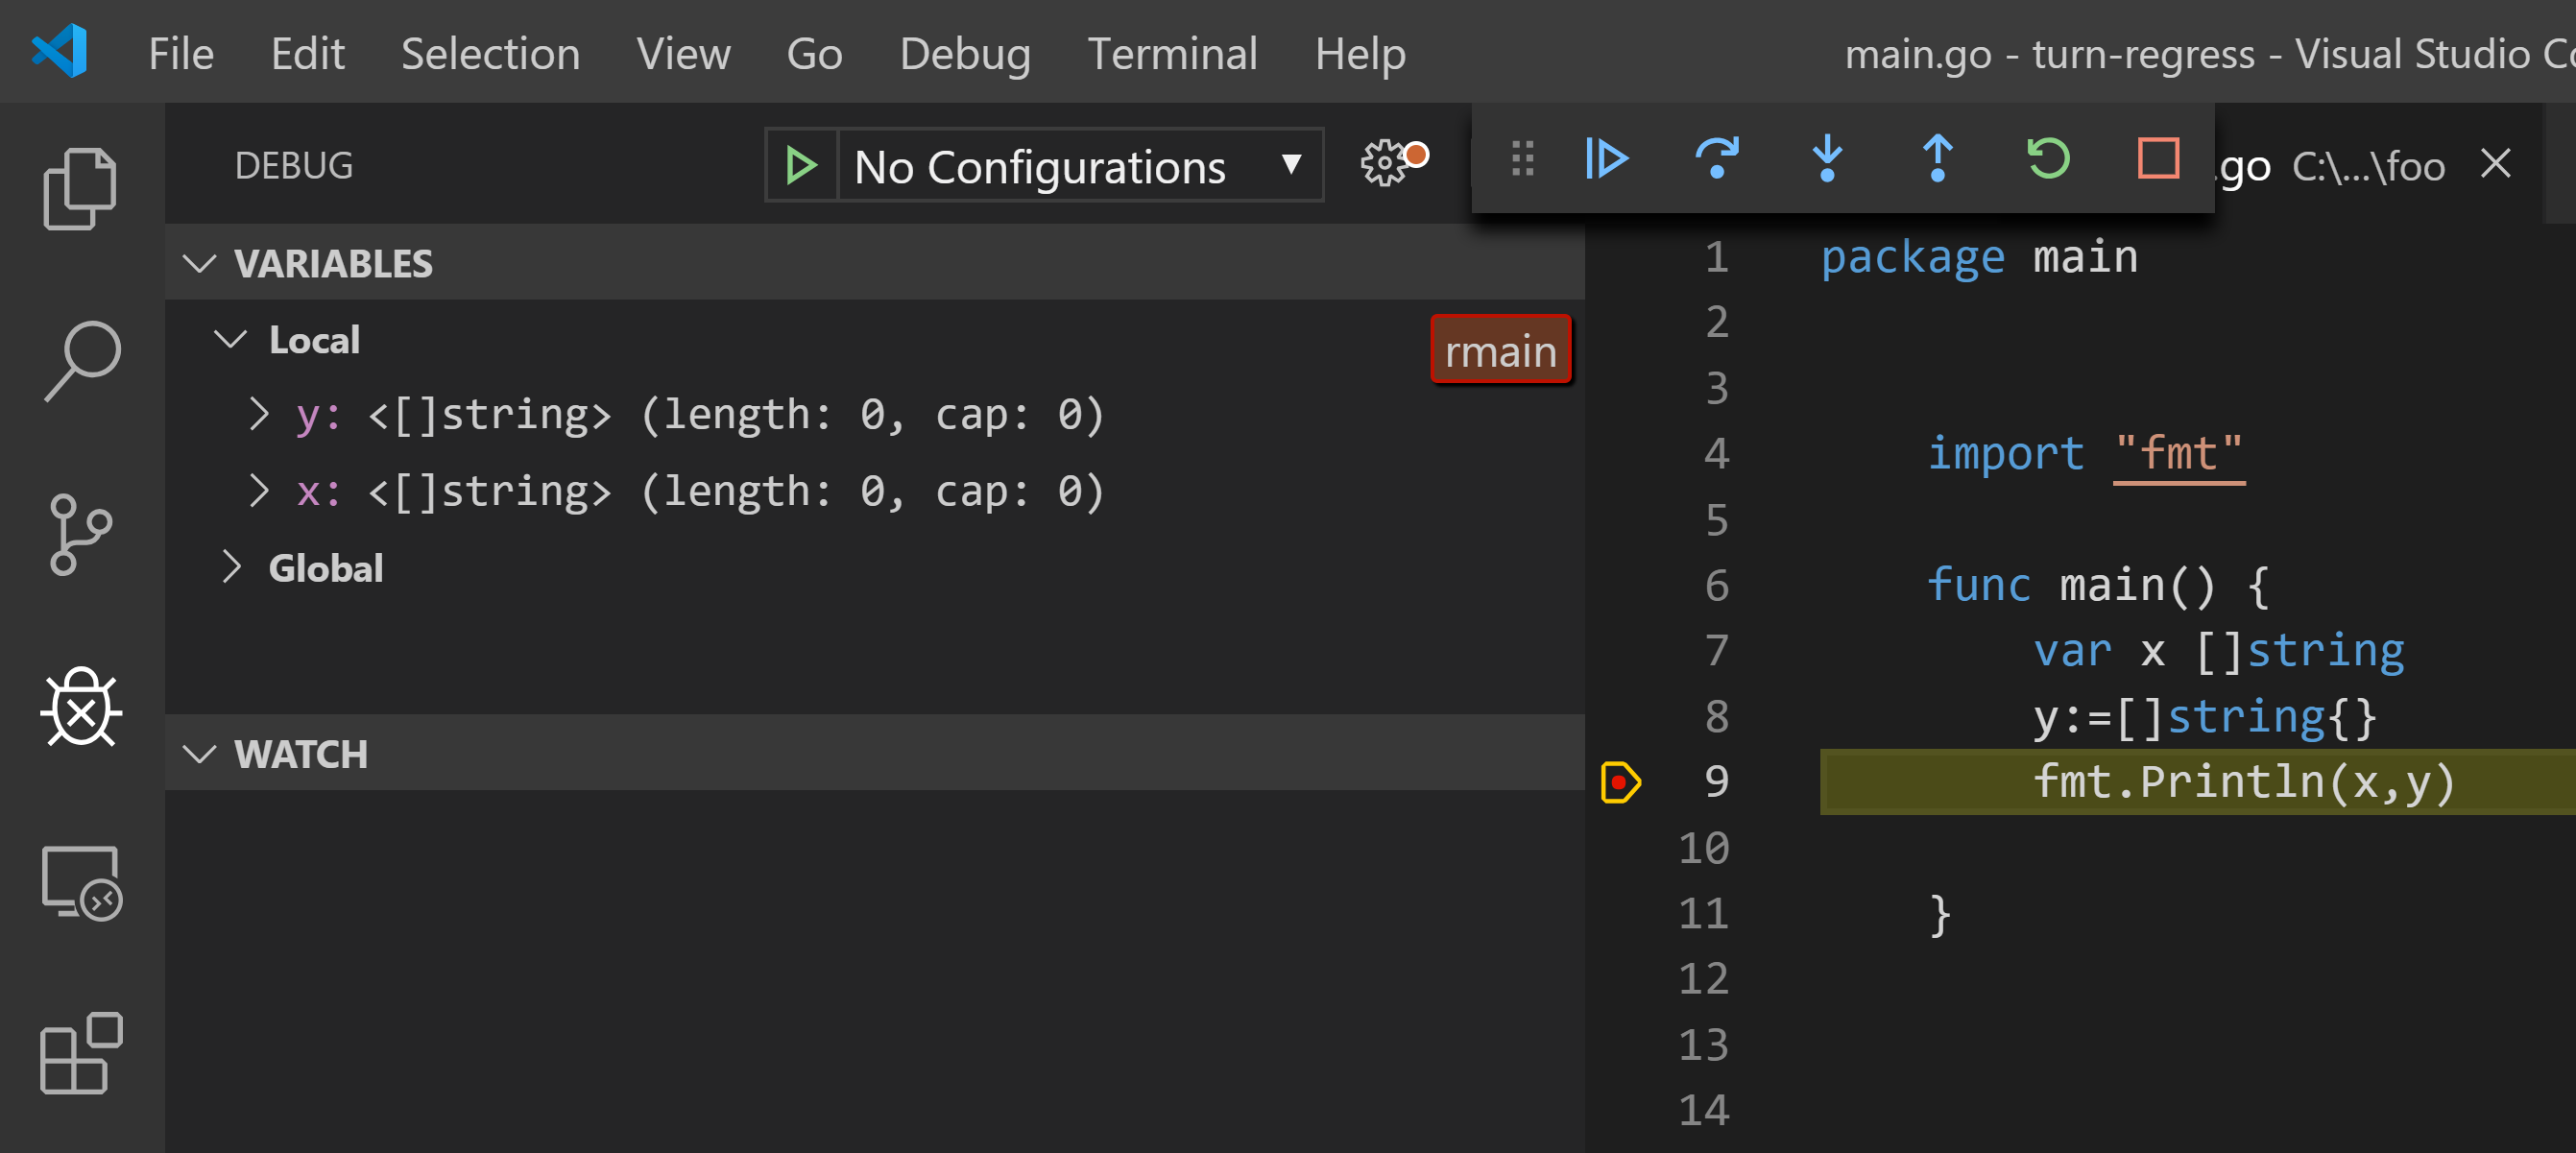2576x1153 pixels.
Task: Click the Step Out debug arrow
Action: click(x=1937, y=158)
